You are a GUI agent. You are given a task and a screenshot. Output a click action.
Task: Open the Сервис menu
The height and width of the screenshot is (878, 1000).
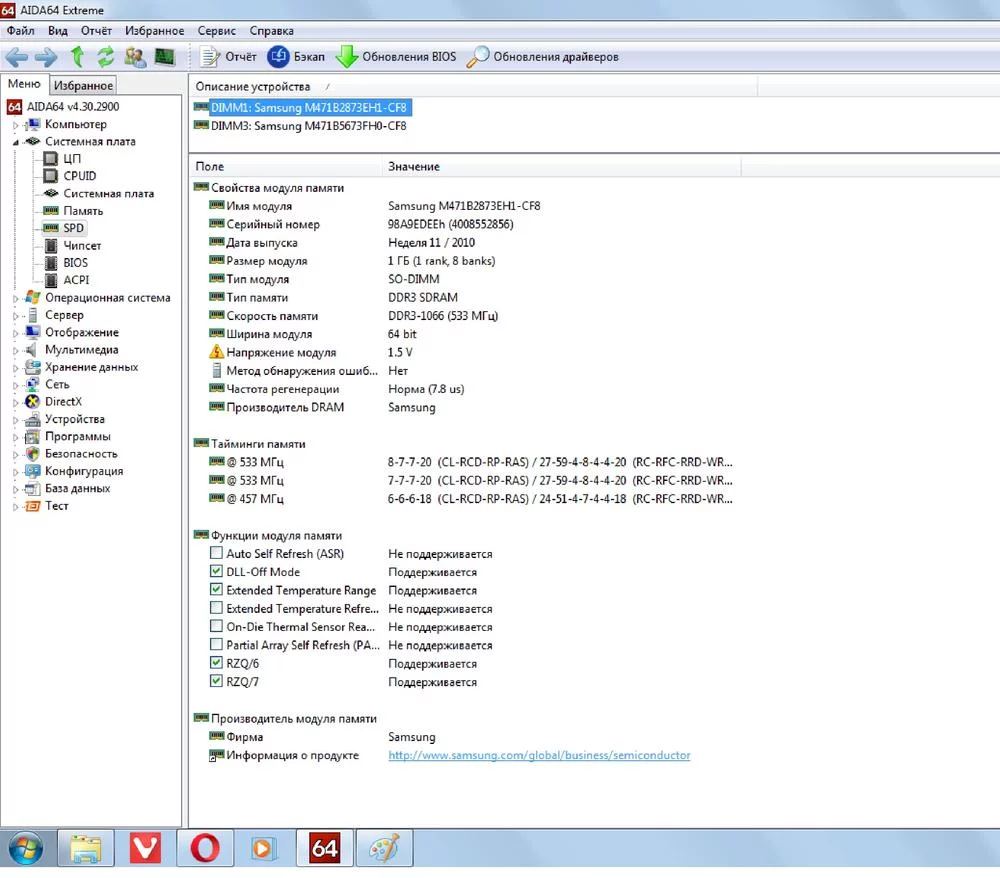point(217,31)
